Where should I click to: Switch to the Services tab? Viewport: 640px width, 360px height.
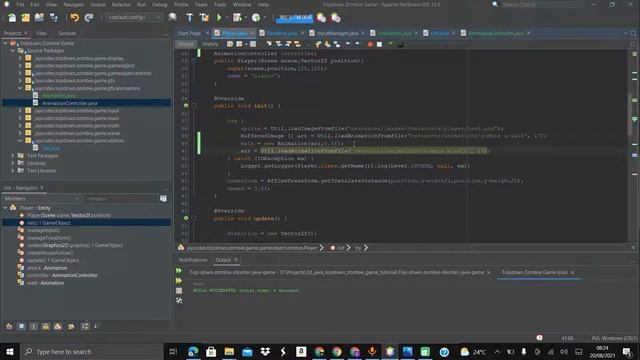pos(67,33)
